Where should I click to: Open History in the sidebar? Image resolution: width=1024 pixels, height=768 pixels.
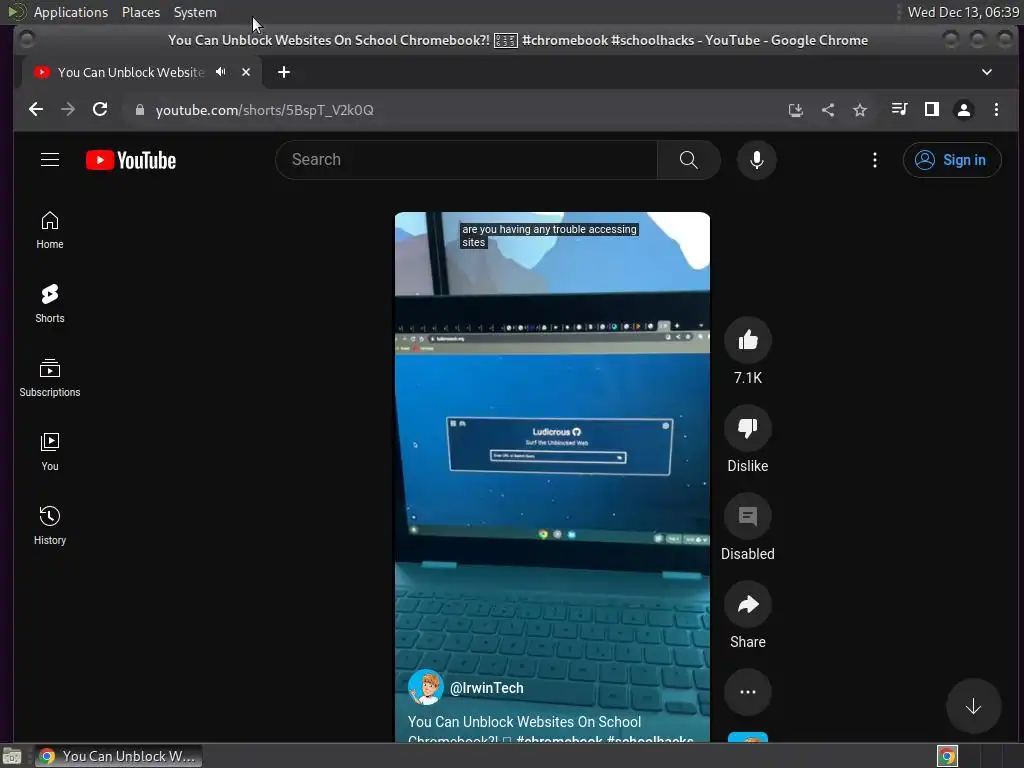point(50,526)
